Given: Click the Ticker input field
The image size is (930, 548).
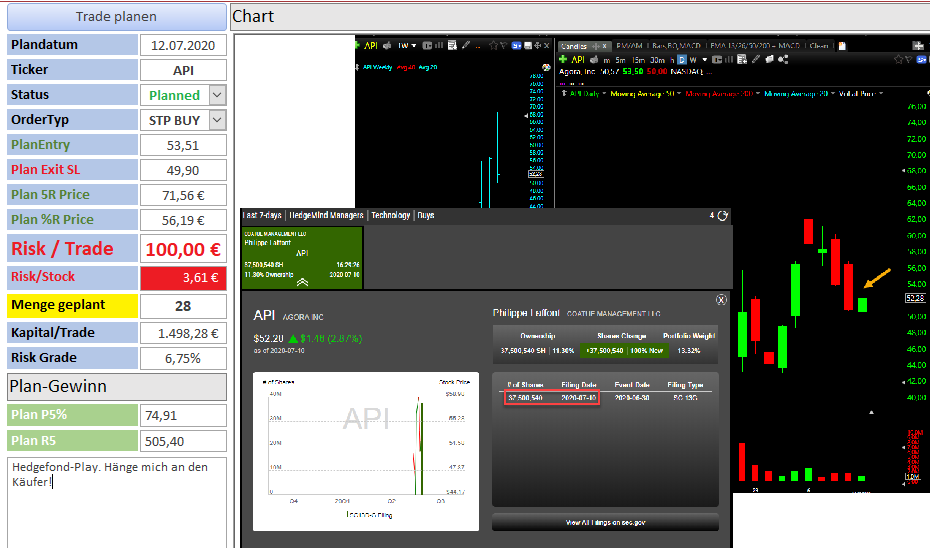Looking at the screenshot, I should pyautogui.click(x=183, y=70).
